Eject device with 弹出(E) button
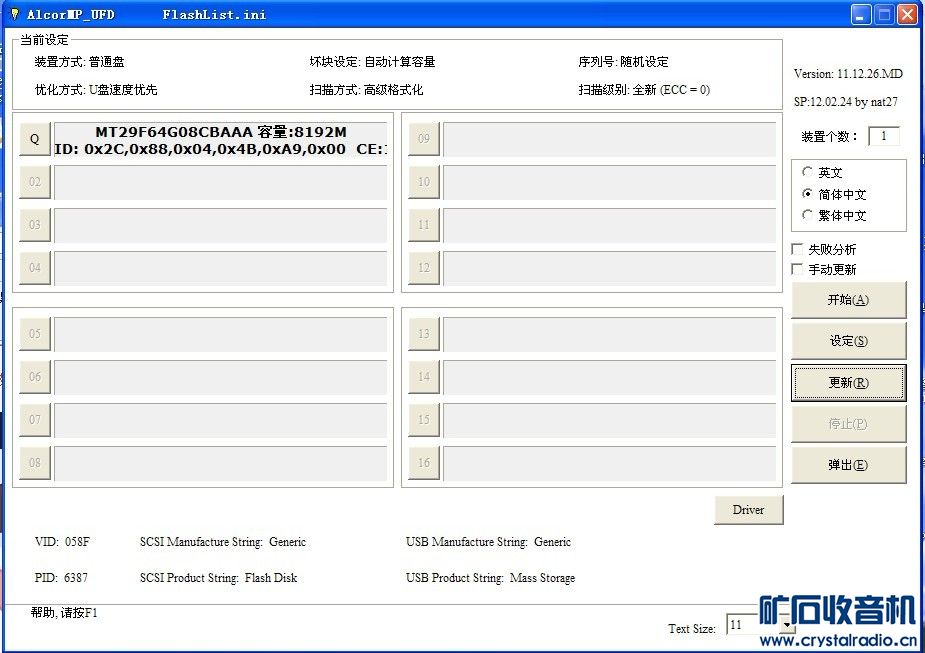925x653 pixels. point(848,465)
